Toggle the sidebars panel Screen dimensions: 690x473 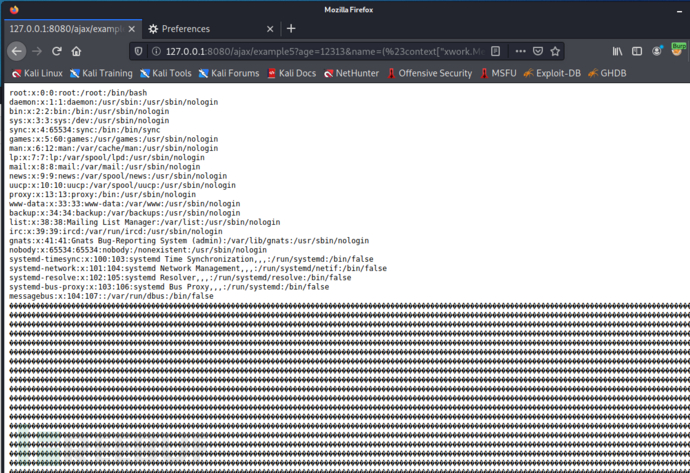coord(637,51)
